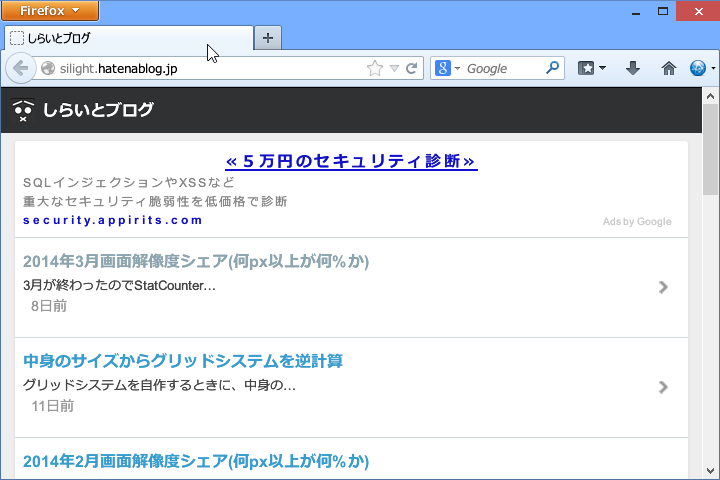The image size is (720, 480).
Task: Click the search magnifier icon
Action: [552, 68]
